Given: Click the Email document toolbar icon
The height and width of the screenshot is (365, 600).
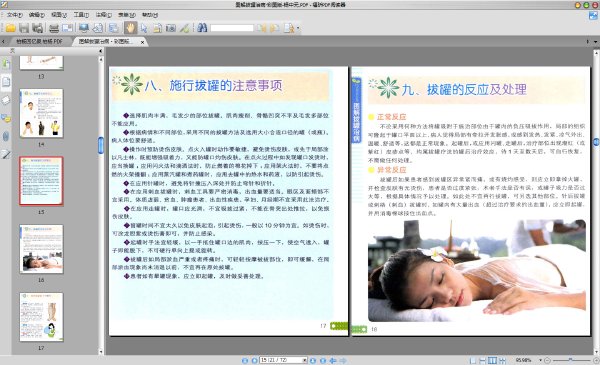Looking at the screenshot, I should pos(67,28).
